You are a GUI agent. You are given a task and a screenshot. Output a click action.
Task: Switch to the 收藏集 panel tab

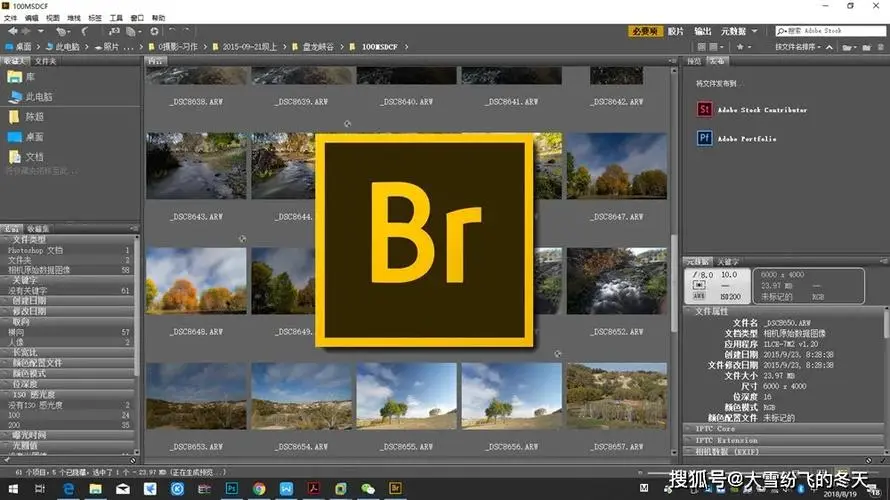(38, 229)
